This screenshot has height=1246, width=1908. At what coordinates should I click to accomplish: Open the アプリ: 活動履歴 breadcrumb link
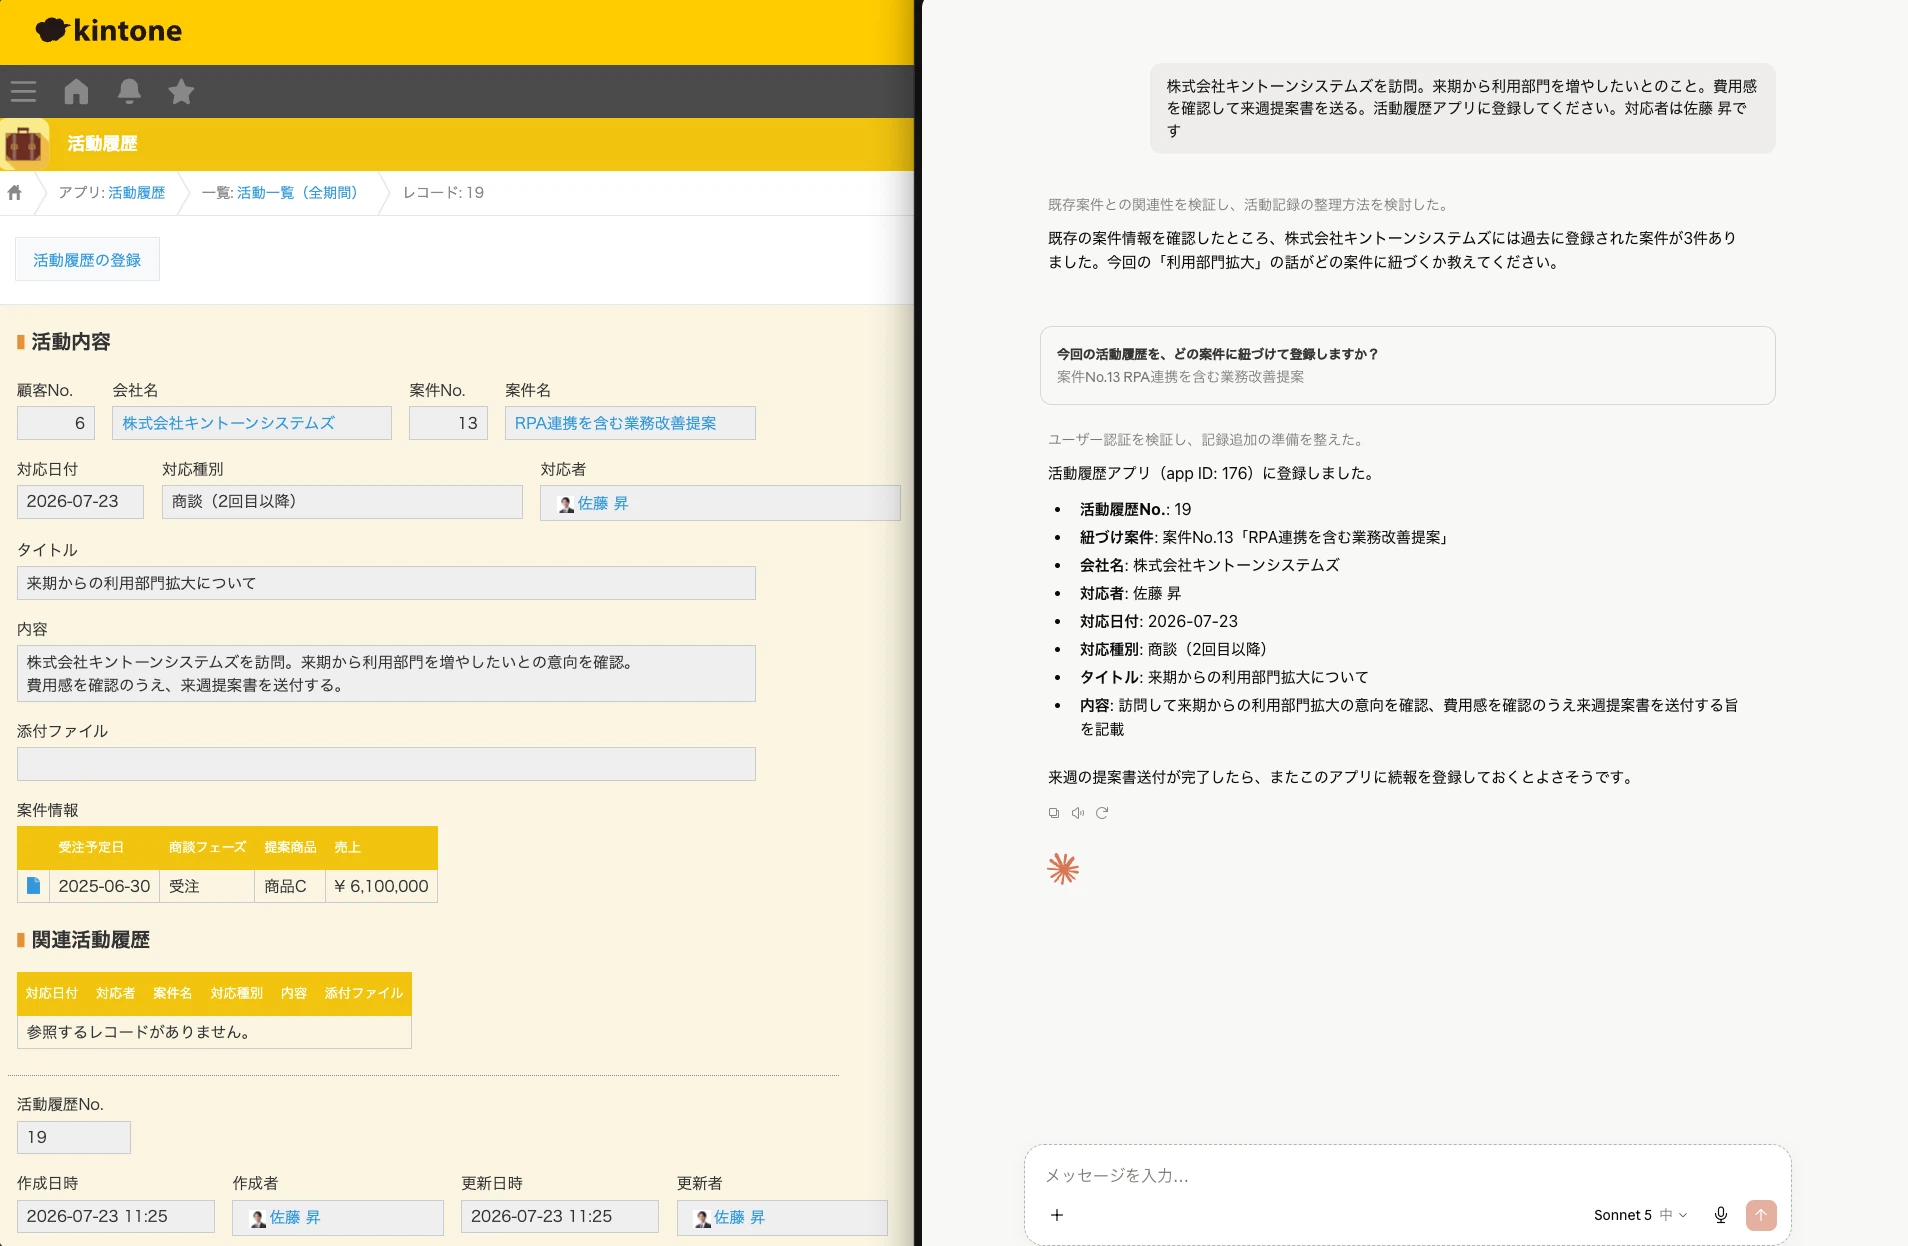(x=137, y=192)
